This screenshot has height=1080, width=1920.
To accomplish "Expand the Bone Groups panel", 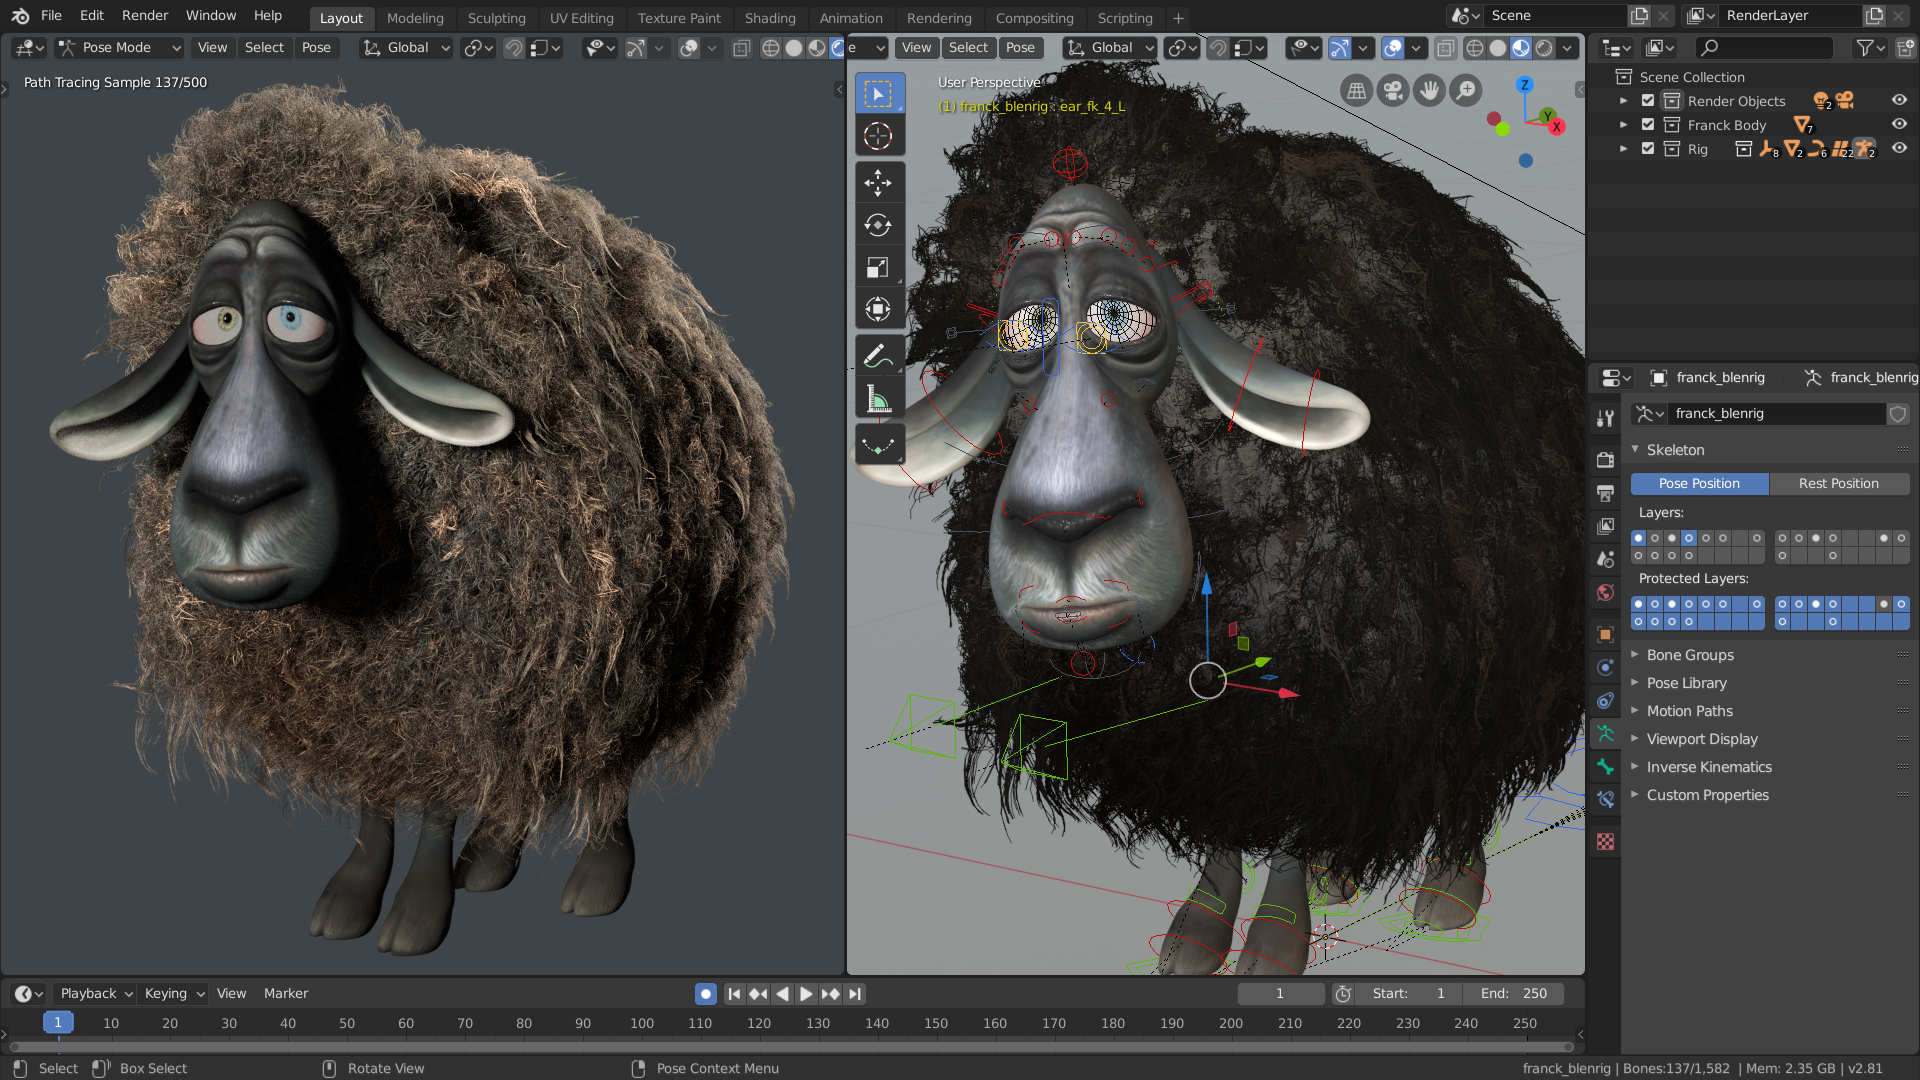I will [x=1690, y=655].
